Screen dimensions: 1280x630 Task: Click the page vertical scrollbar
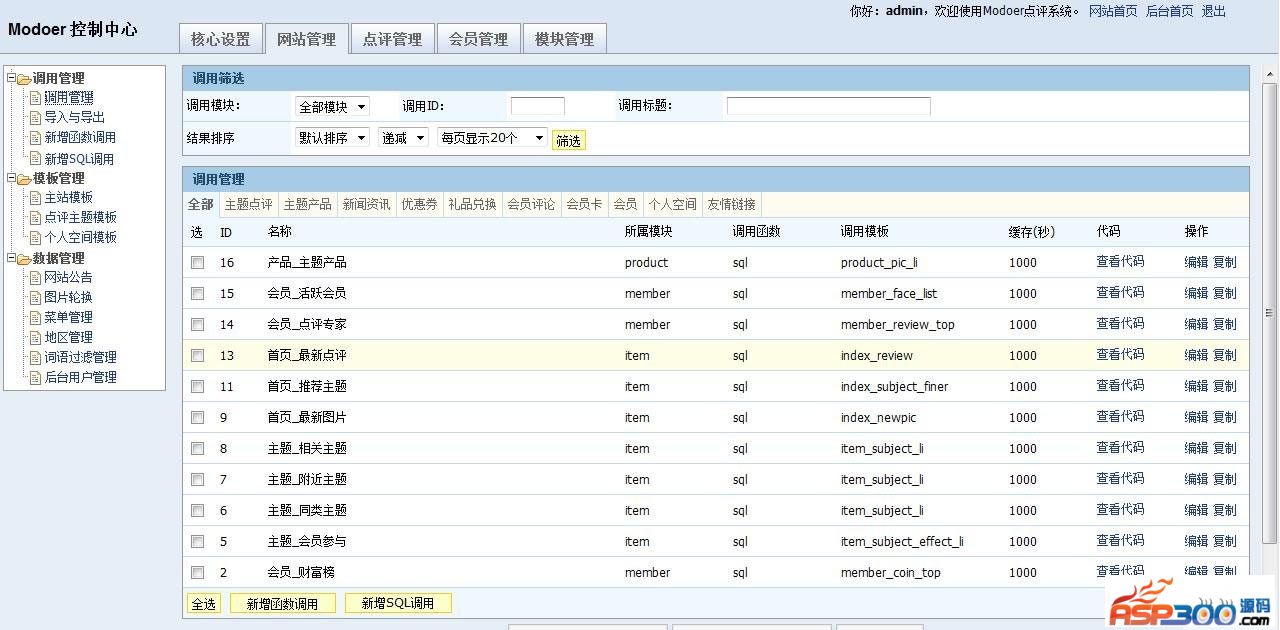1270,312
